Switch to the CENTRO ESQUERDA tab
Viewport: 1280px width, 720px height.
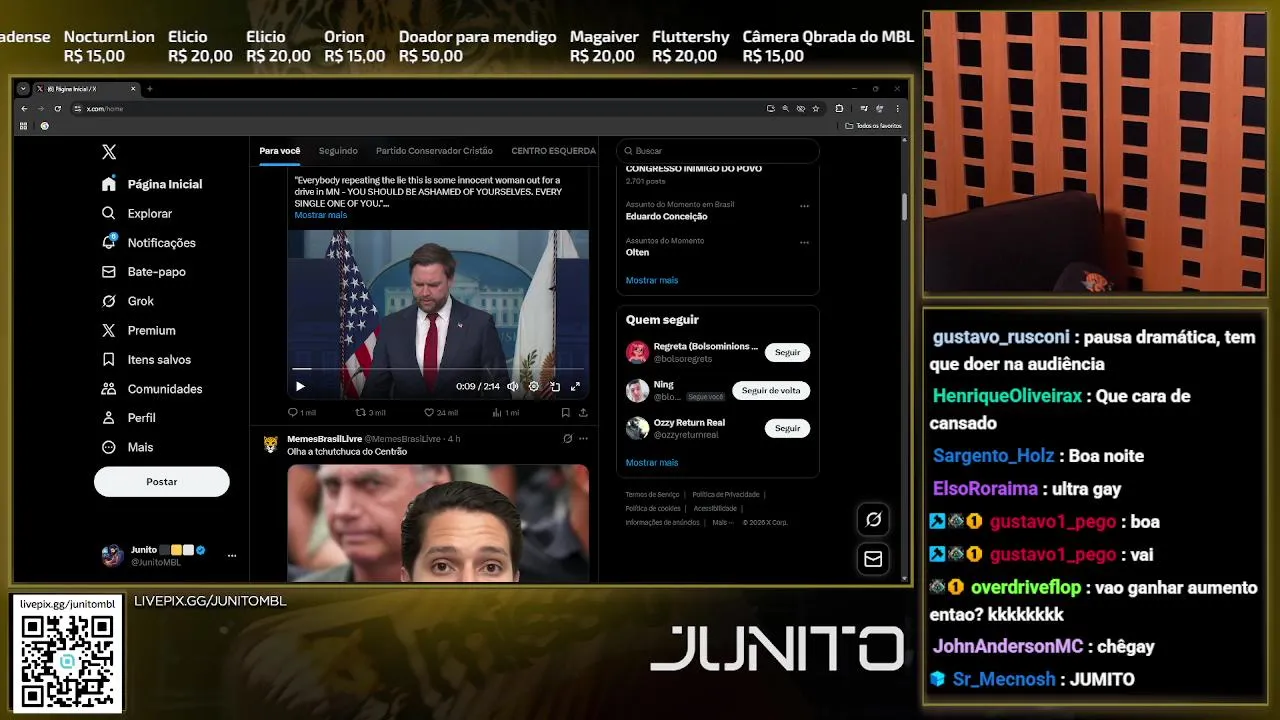tap(553, 151)
